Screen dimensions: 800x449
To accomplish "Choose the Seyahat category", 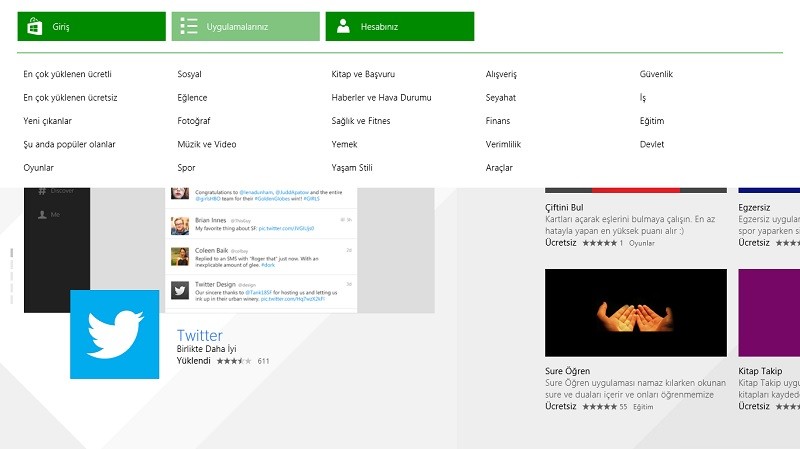I will coord(501,97).
